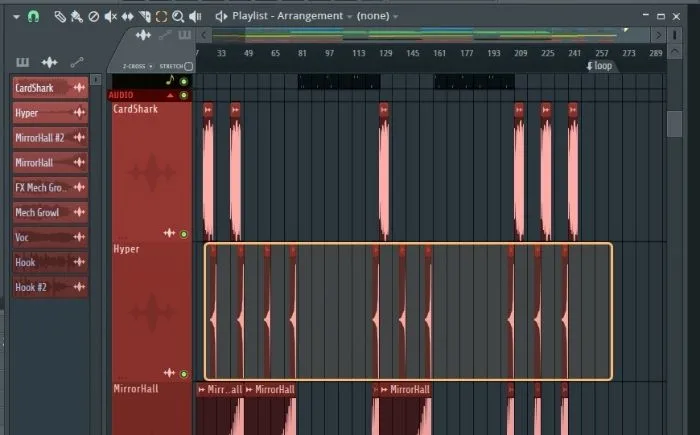Click waveform icon on Hook #2 picker item
This screenshot has height=435, width=700.
click(79, 287)
